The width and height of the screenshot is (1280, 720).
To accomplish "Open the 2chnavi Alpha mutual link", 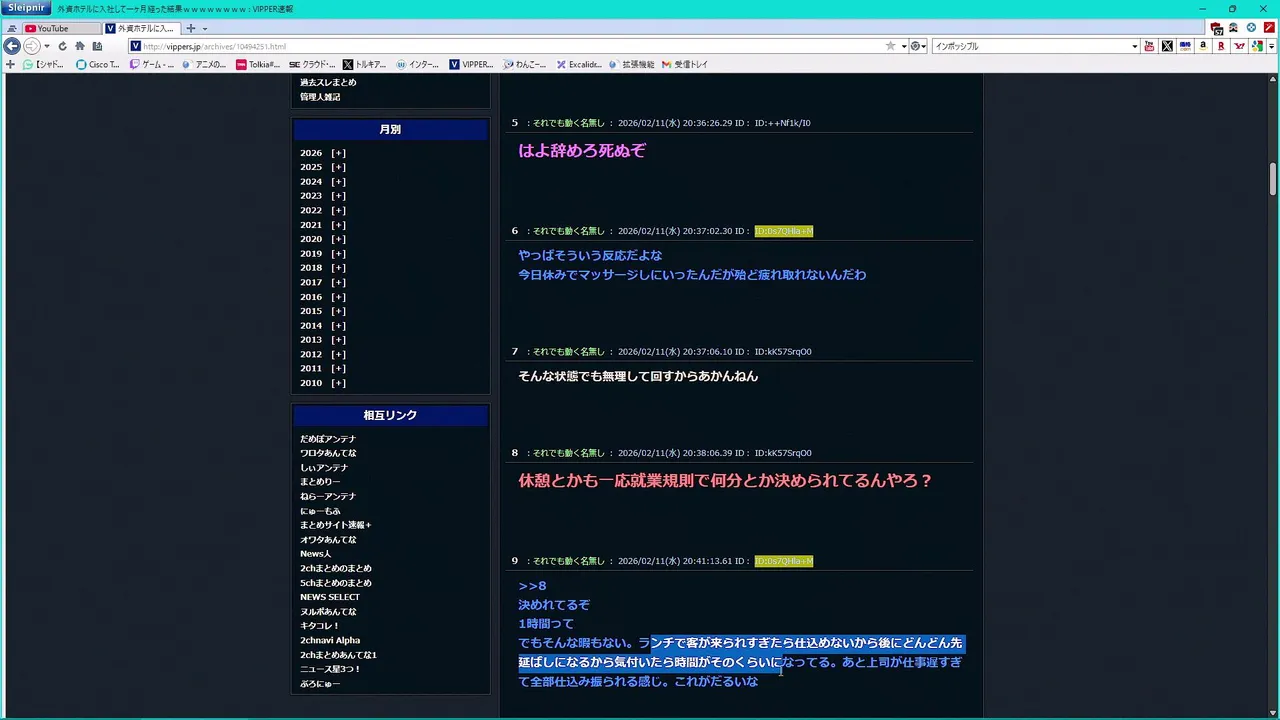I will coord(330,640).
